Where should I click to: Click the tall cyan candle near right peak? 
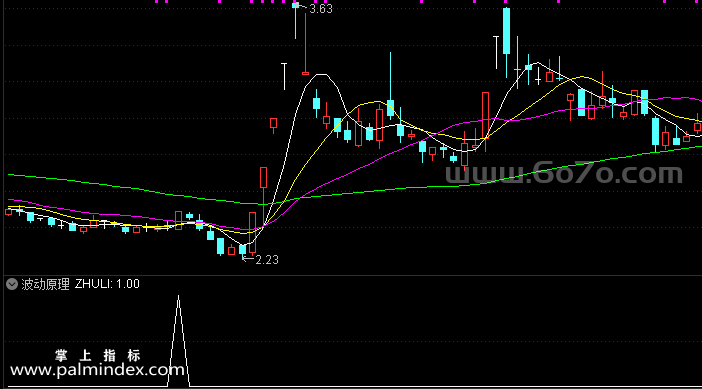coord(506,31)
